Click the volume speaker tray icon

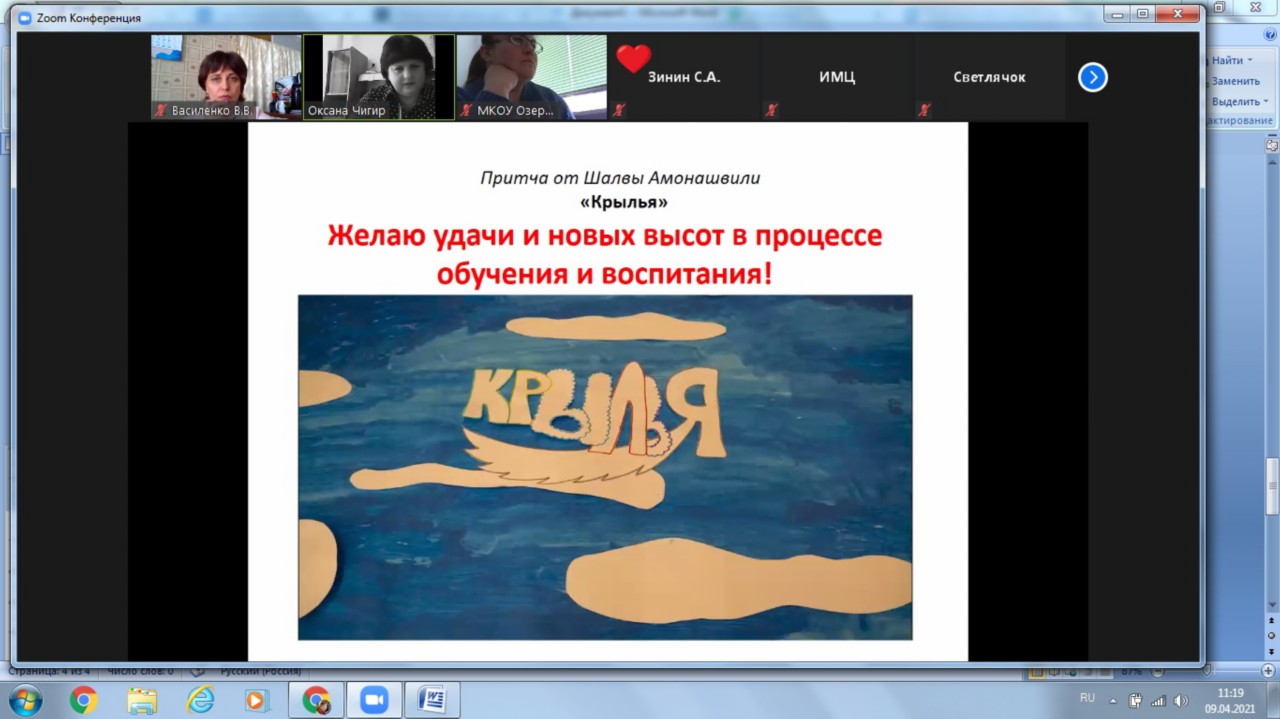tap(1180, 700)
